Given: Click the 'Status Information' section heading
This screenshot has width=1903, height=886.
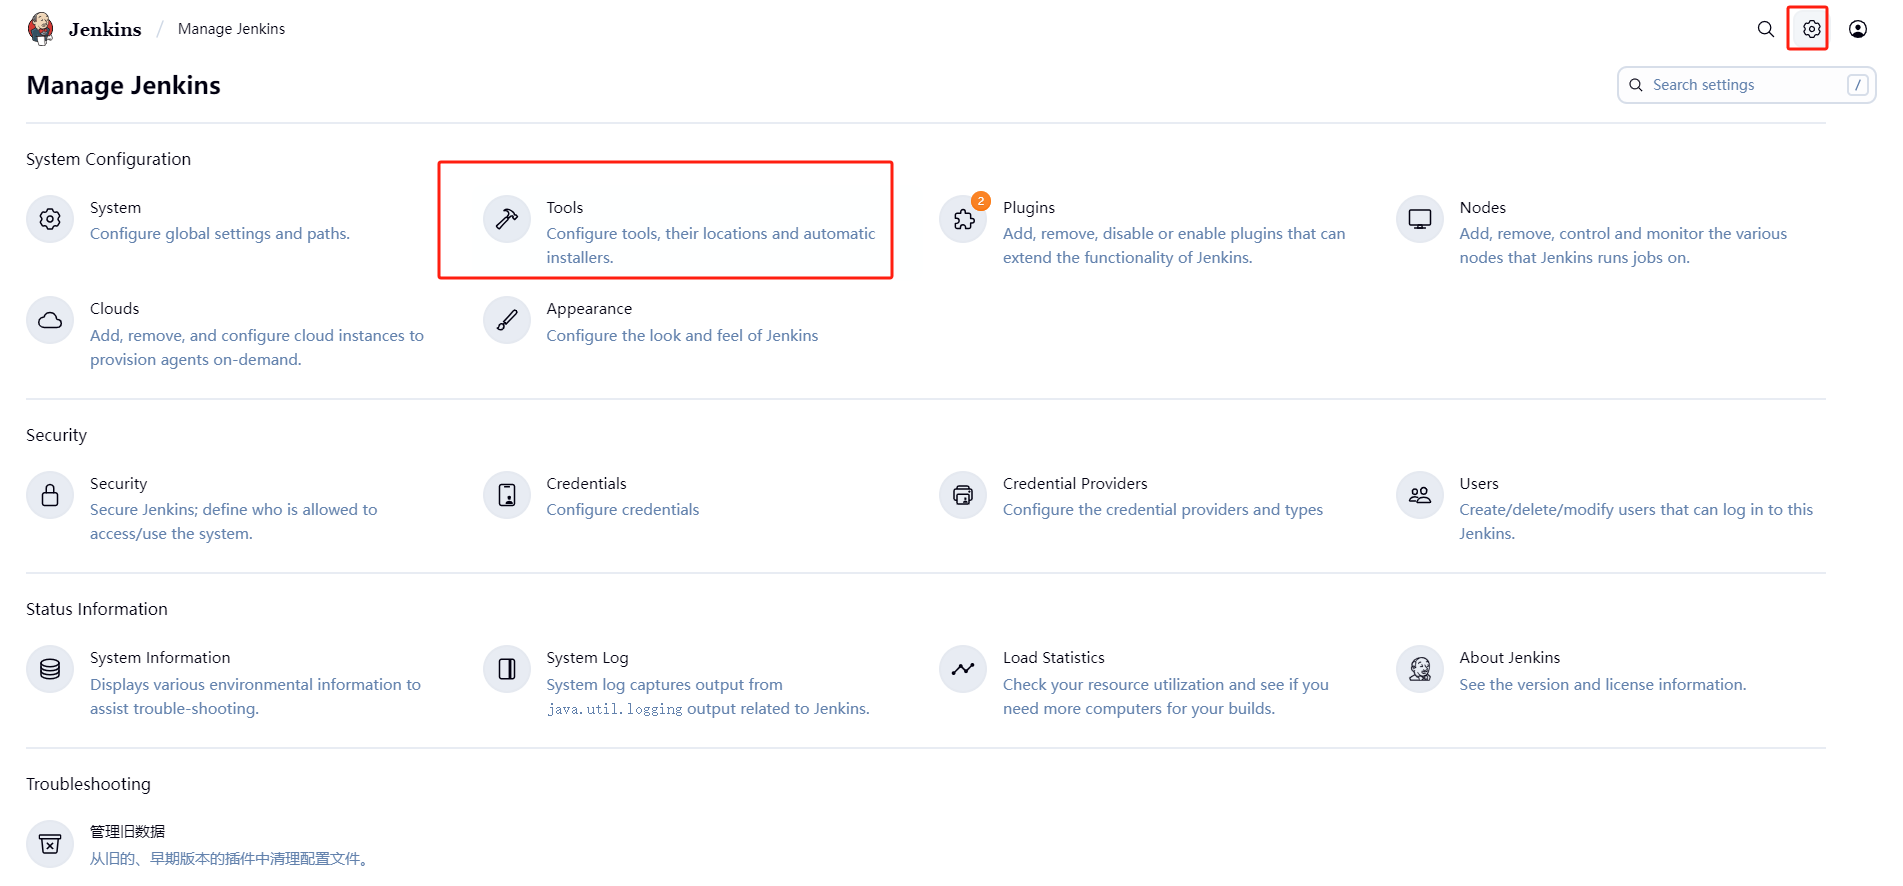Looking at the screenshot, I should tap(97, 609).
